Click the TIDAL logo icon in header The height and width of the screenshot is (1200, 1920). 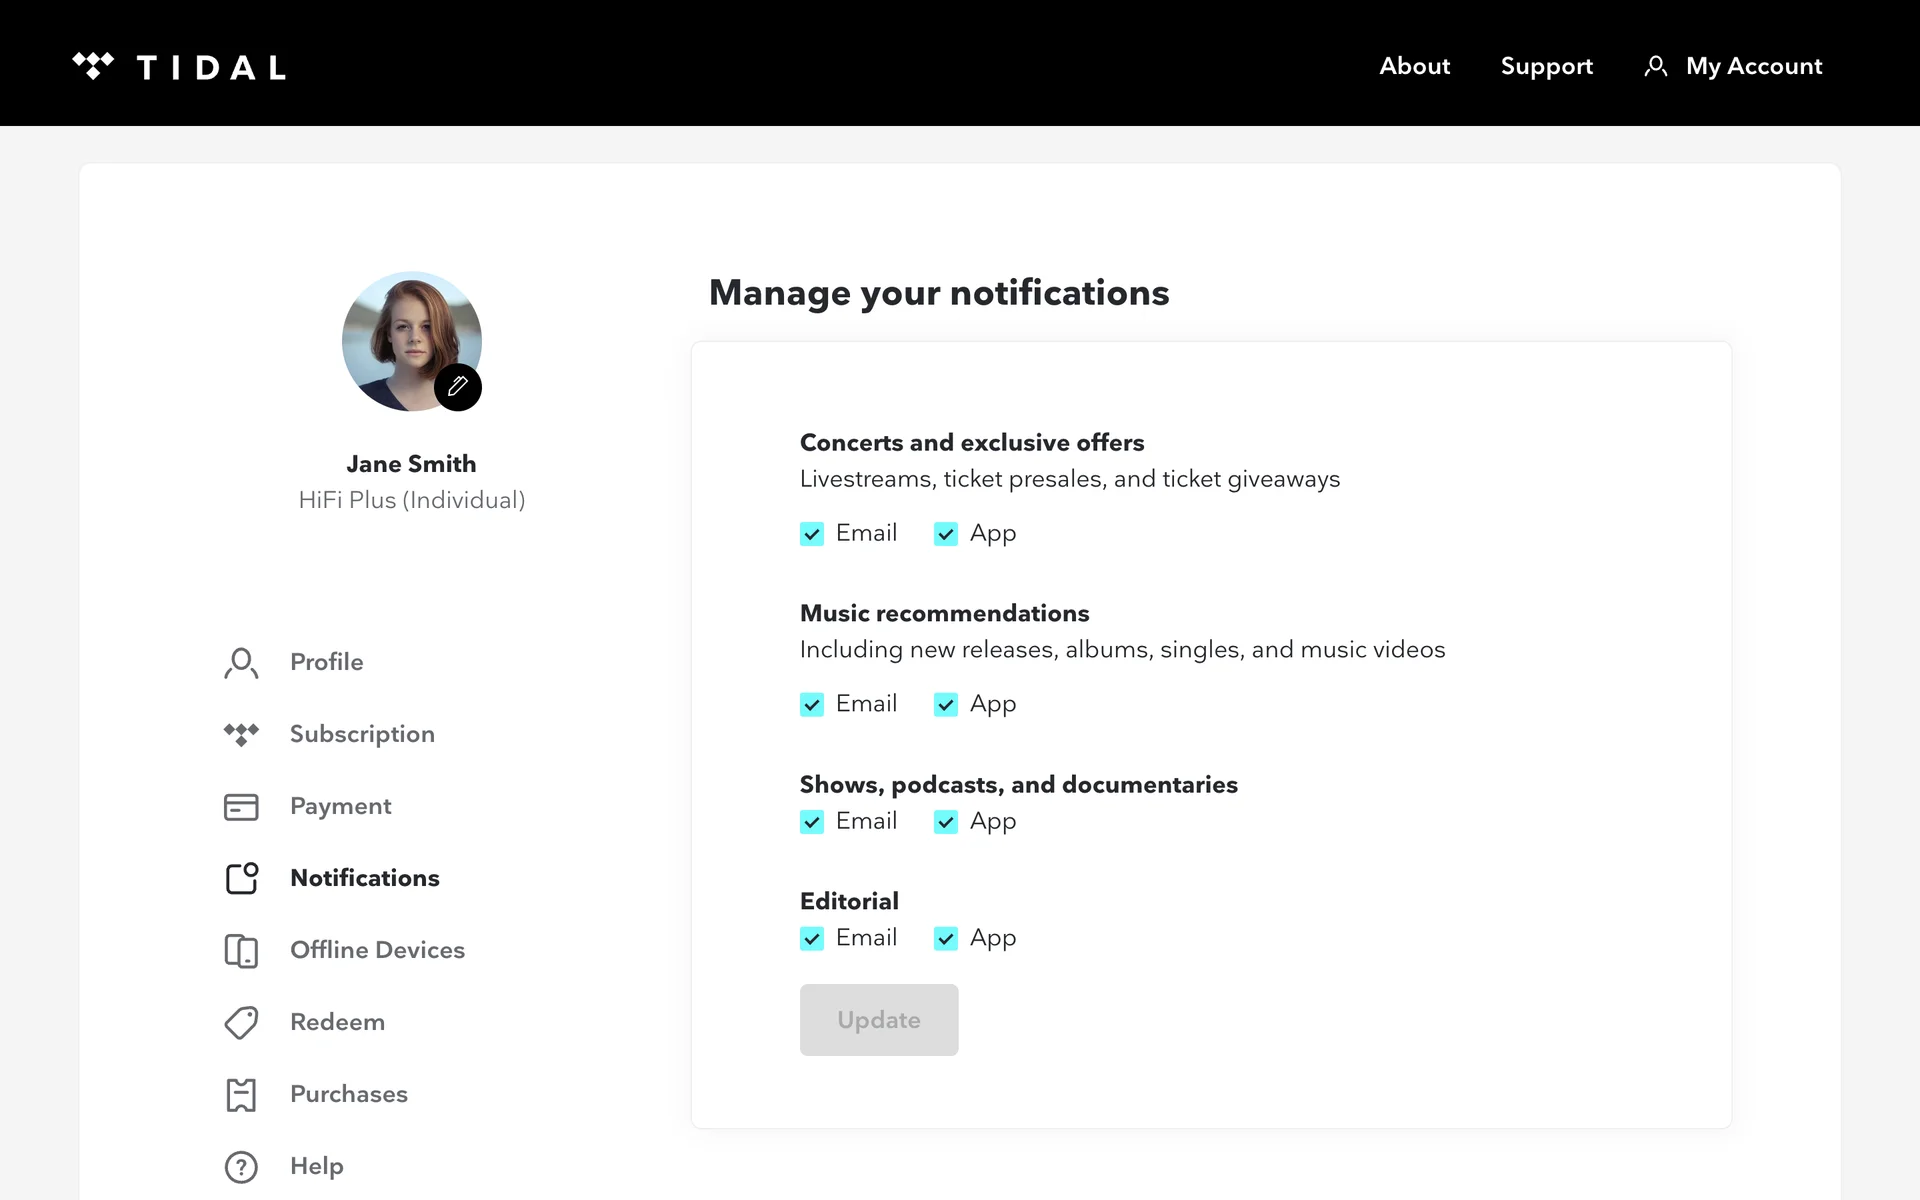93,66
